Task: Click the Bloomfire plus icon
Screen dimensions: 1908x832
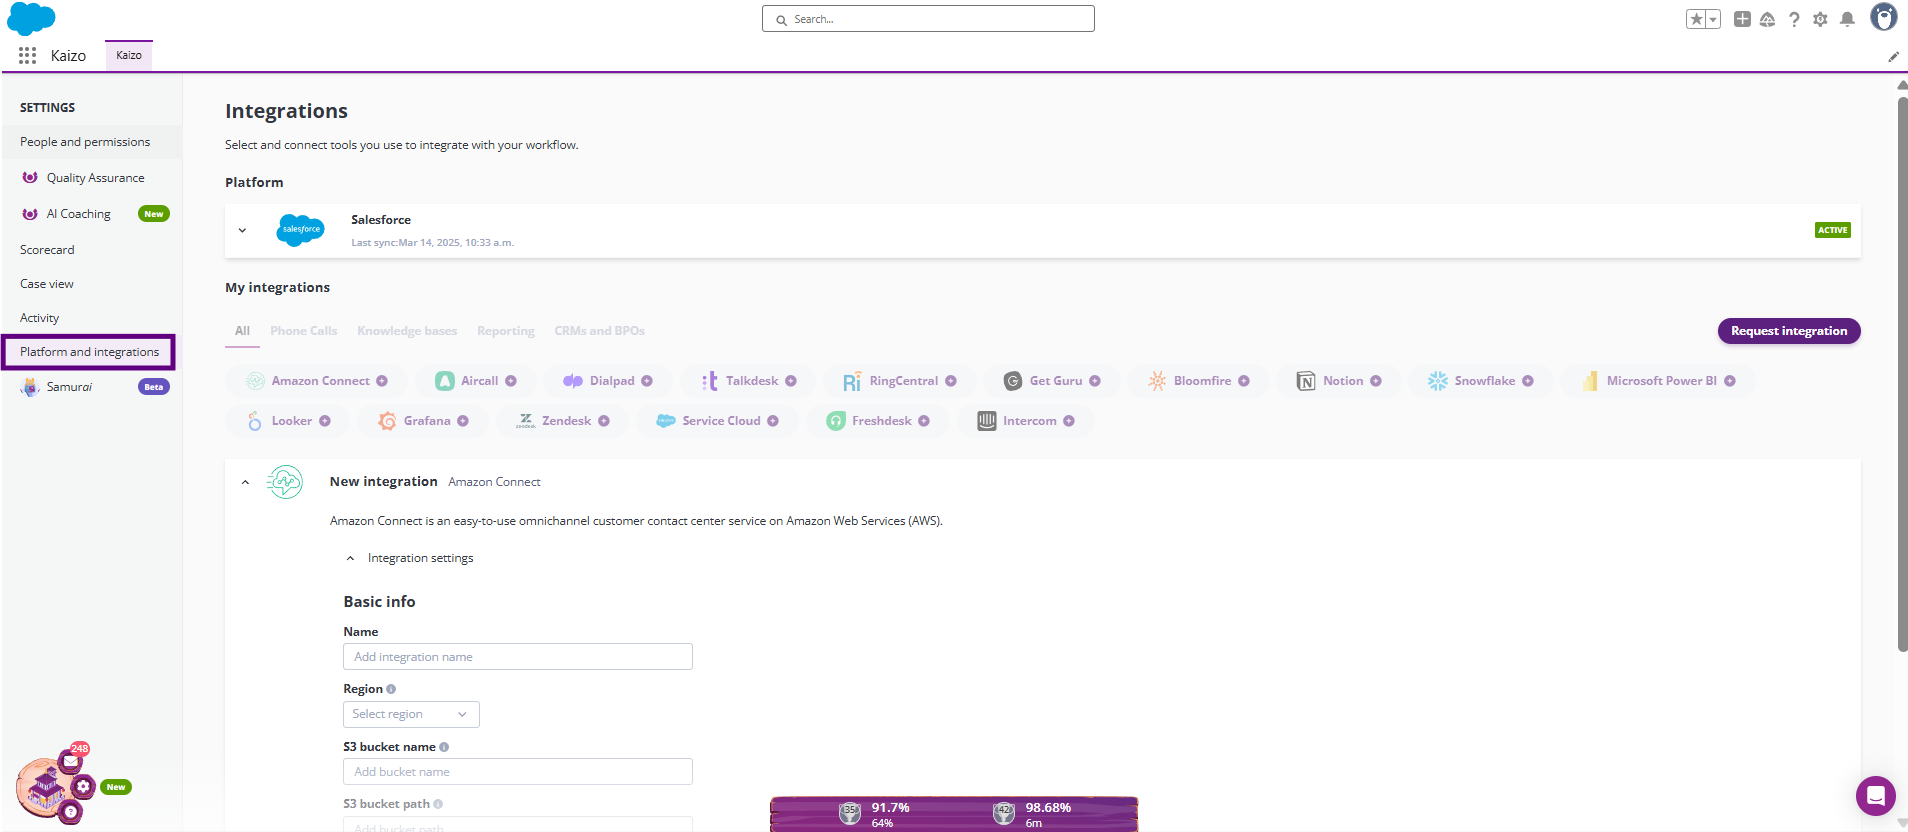Action: click(x=1244, y=381)
